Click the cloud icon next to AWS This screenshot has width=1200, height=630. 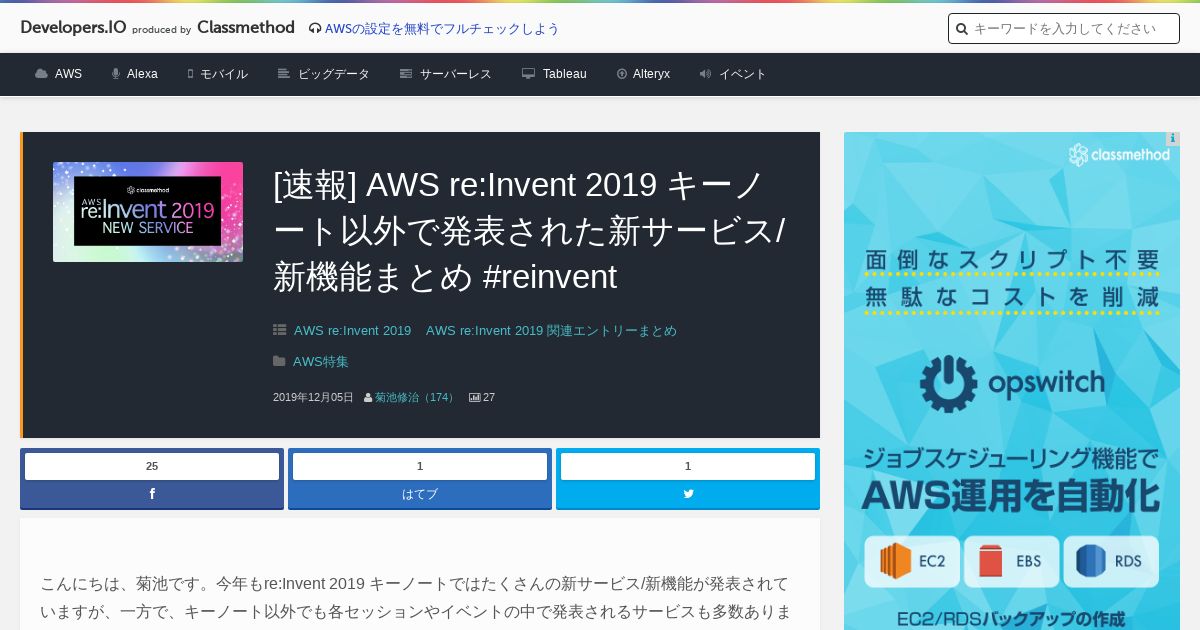click(41, 74)
